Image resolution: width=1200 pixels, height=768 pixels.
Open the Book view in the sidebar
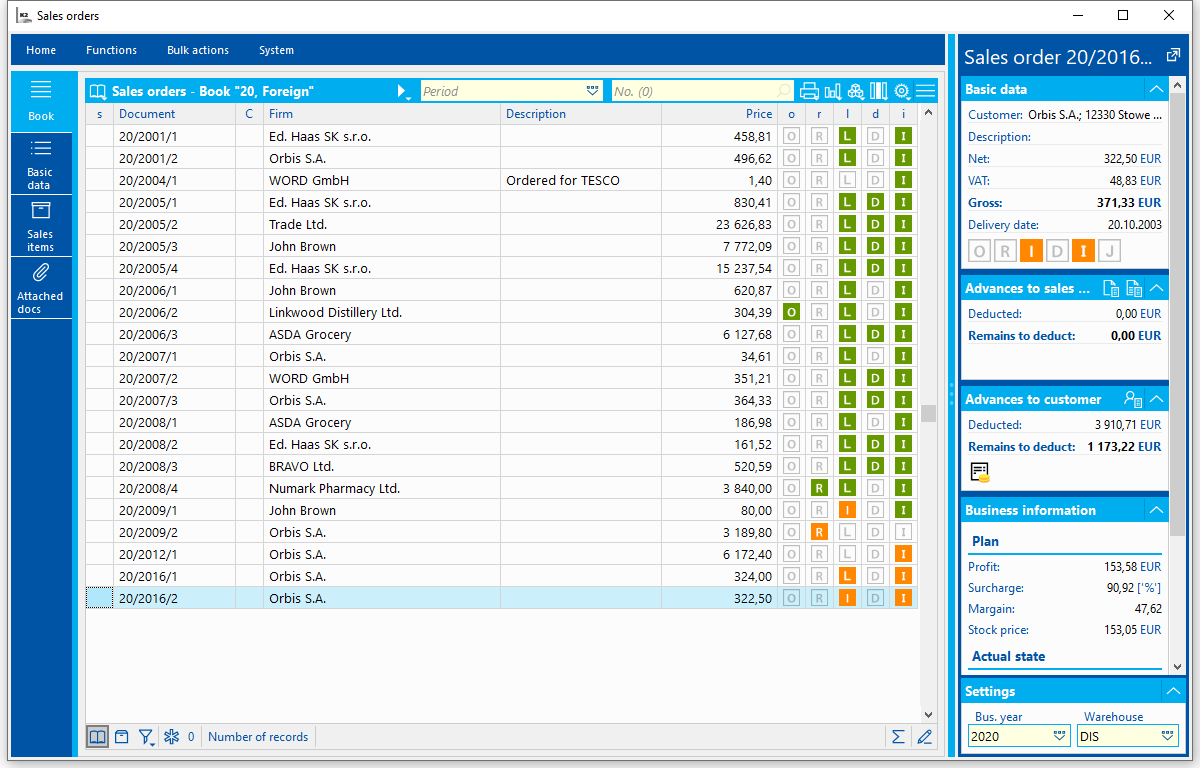[41, 101]
